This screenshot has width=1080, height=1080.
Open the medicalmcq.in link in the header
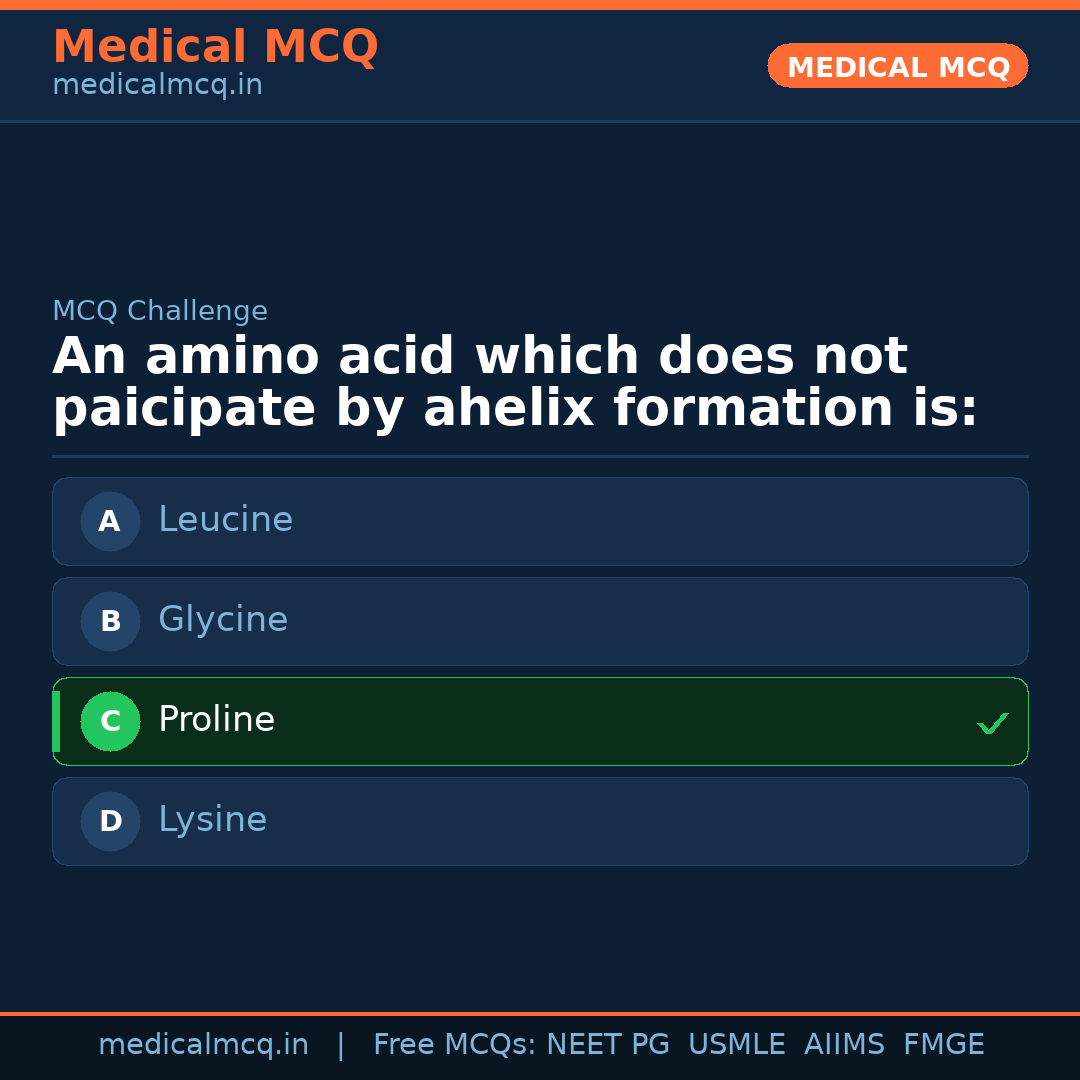point(157,86)
